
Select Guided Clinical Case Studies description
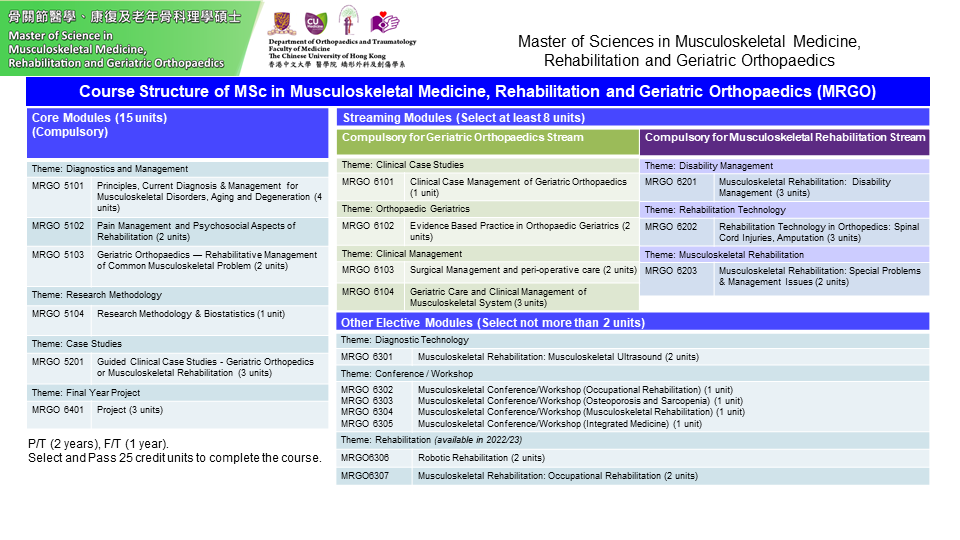(x=205, y=367)
